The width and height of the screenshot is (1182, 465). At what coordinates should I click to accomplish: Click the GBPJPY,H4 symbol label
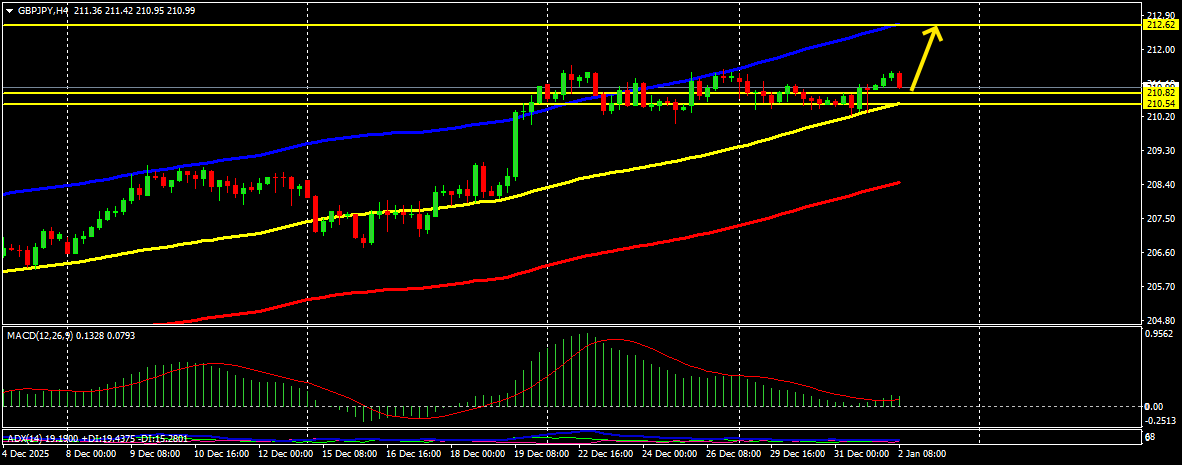click(x=41, y=11)
